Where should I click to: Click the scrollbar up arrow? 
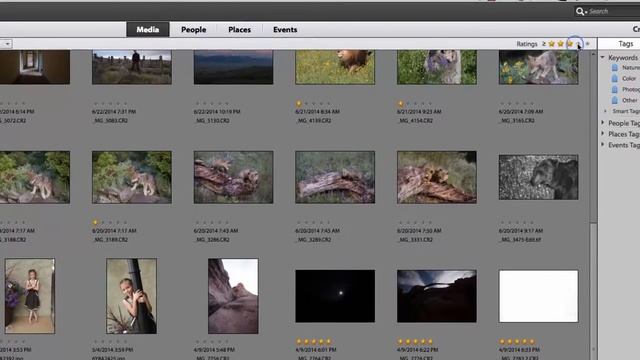pyautogui.click(x=593, y=54)
